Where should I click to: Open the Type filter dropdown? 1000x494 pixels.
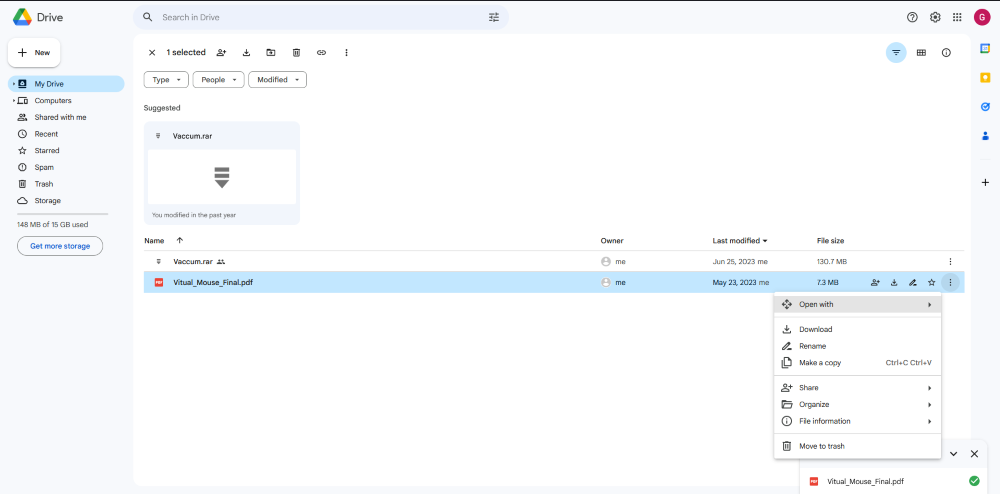point(166,80)
